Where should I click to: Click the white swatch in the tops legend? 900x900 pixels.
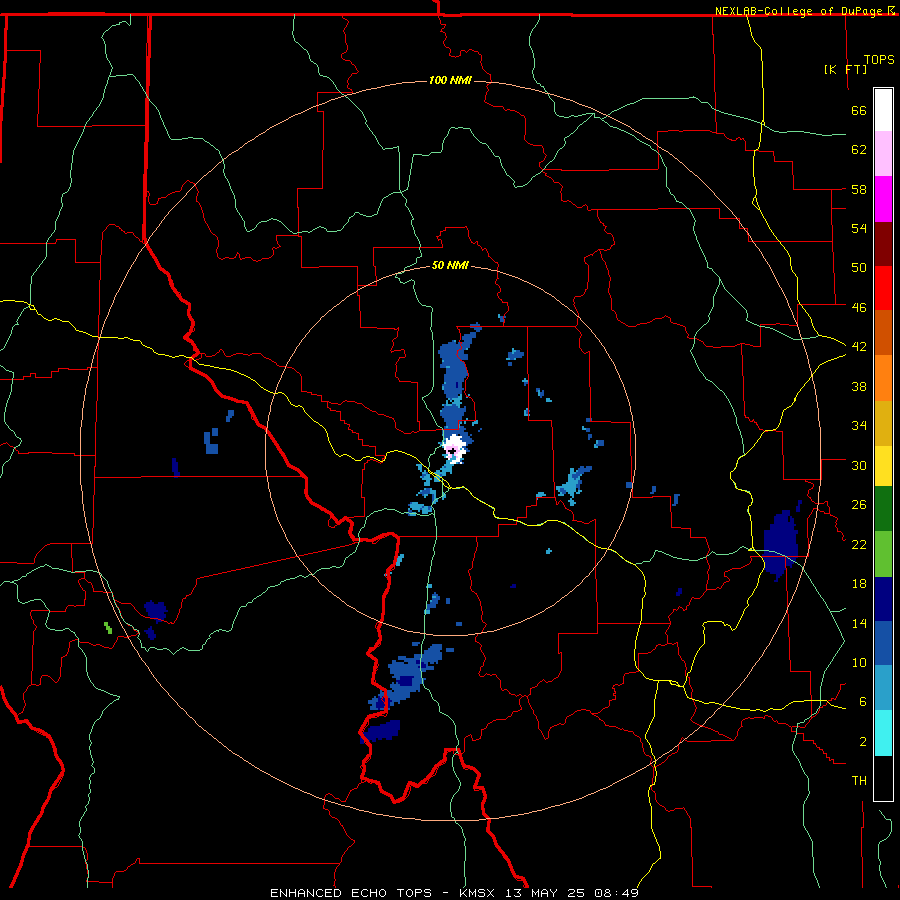883,110
